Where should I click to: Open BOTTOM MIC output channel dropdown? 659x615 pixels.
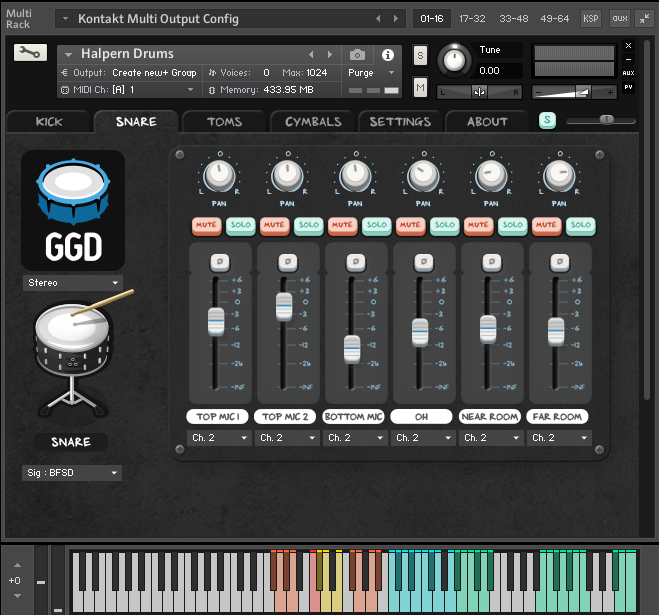click(x=353, y=438)
